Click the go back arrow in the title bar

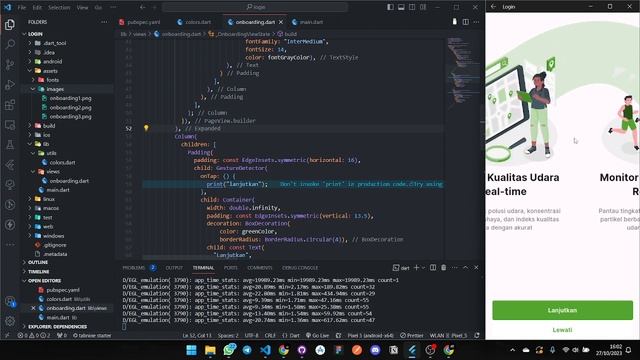(x=142, y=7)
